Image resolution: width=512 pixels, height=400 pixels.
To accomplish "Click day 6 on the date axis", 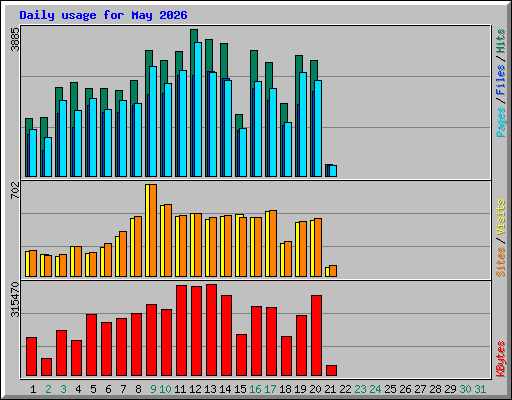I will pyautogui.click(x=108, y=389).
